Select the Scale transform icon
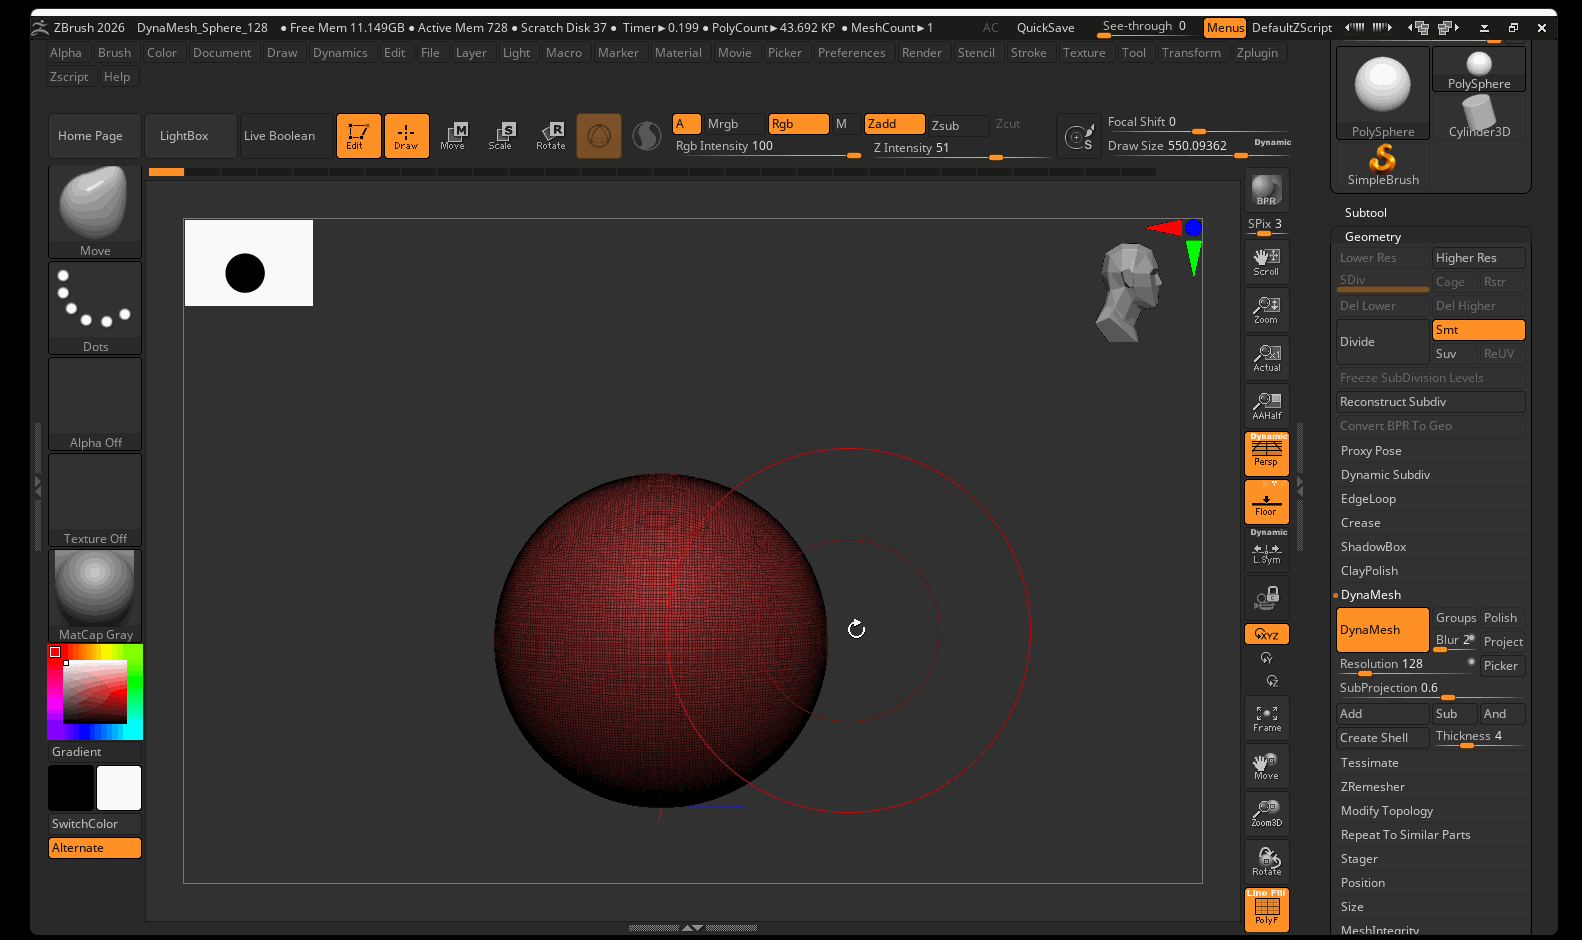1582x940 pixels. 500,135
